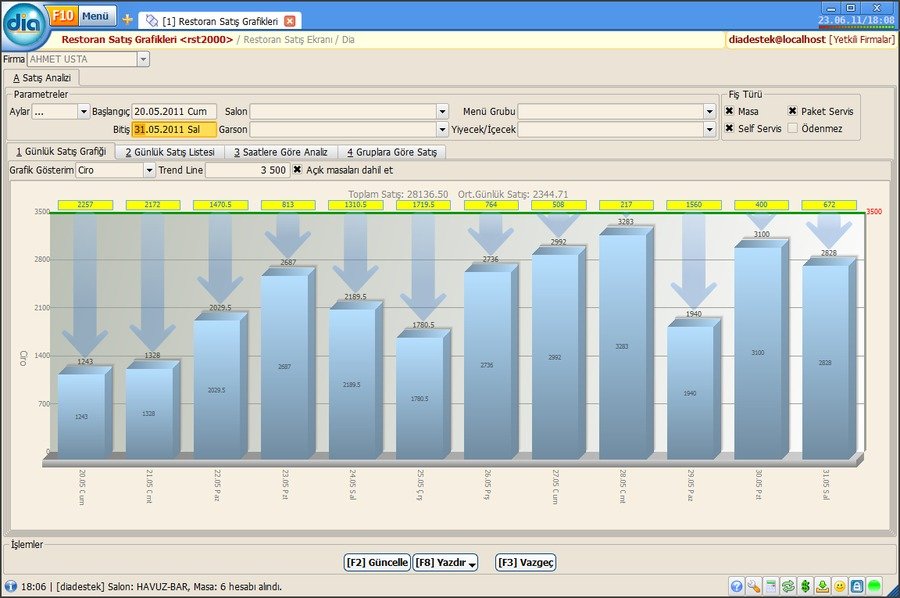Click the Salon input field

coord(343,111)
